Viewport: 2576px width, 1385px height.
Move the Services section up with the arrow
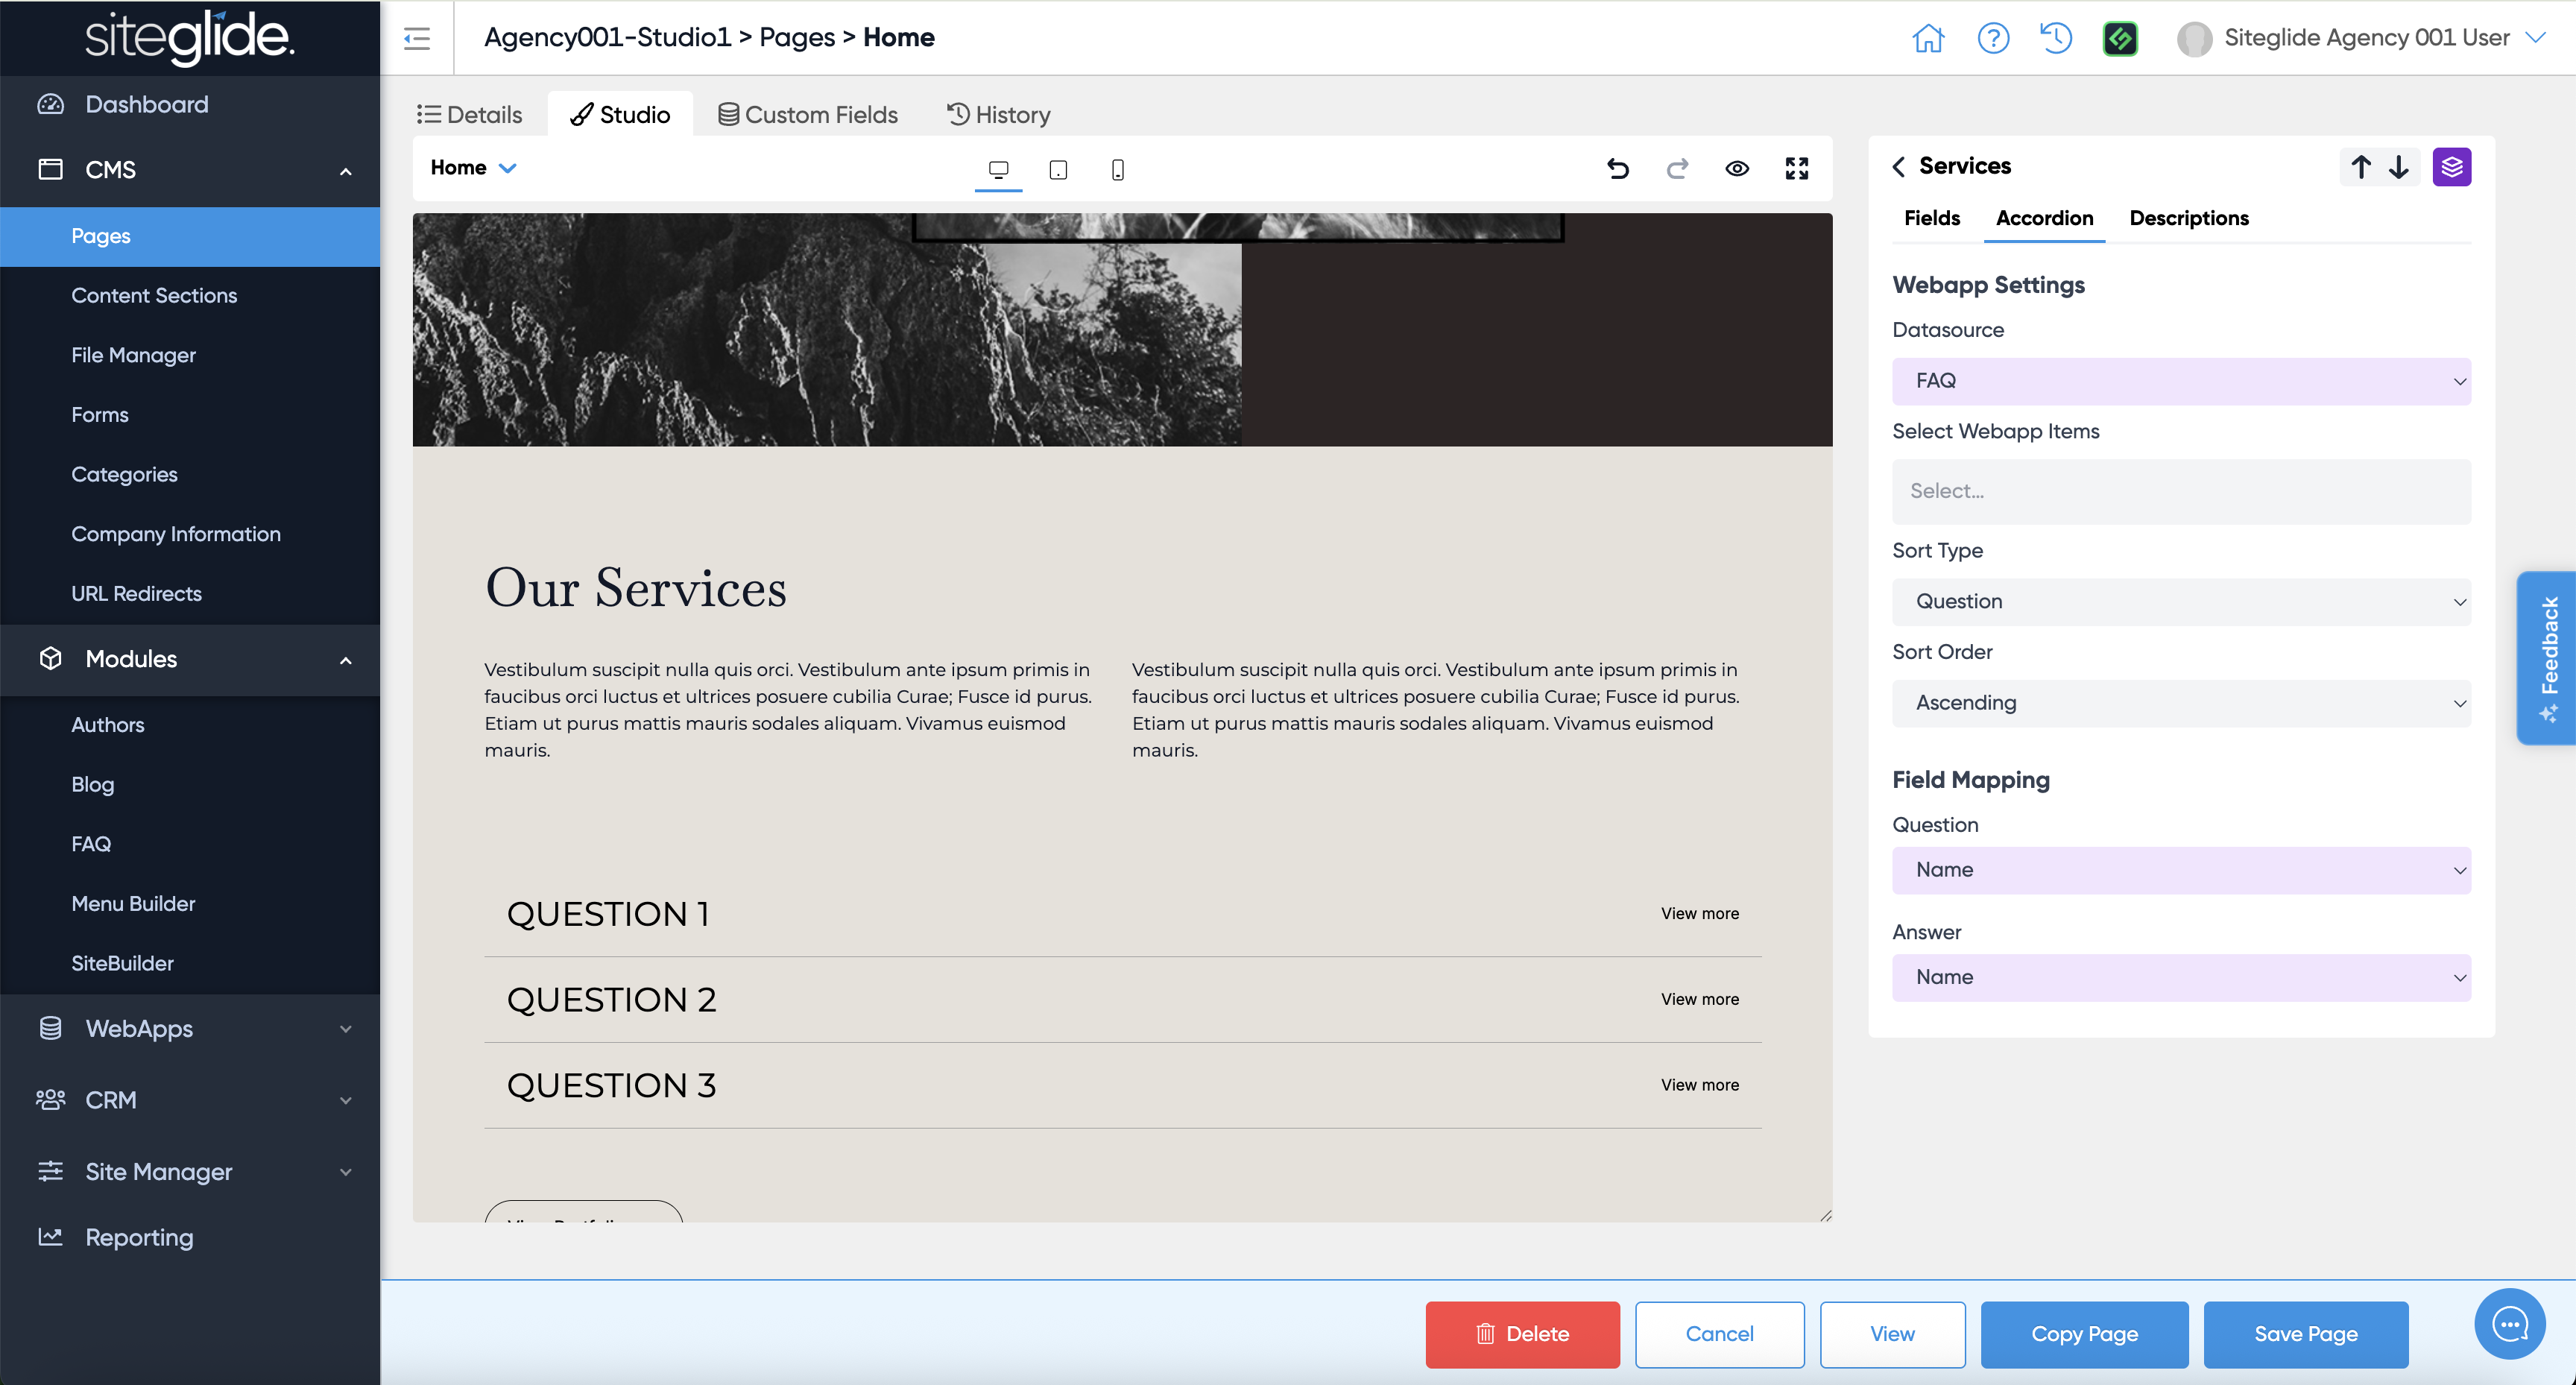[2360, 167]
